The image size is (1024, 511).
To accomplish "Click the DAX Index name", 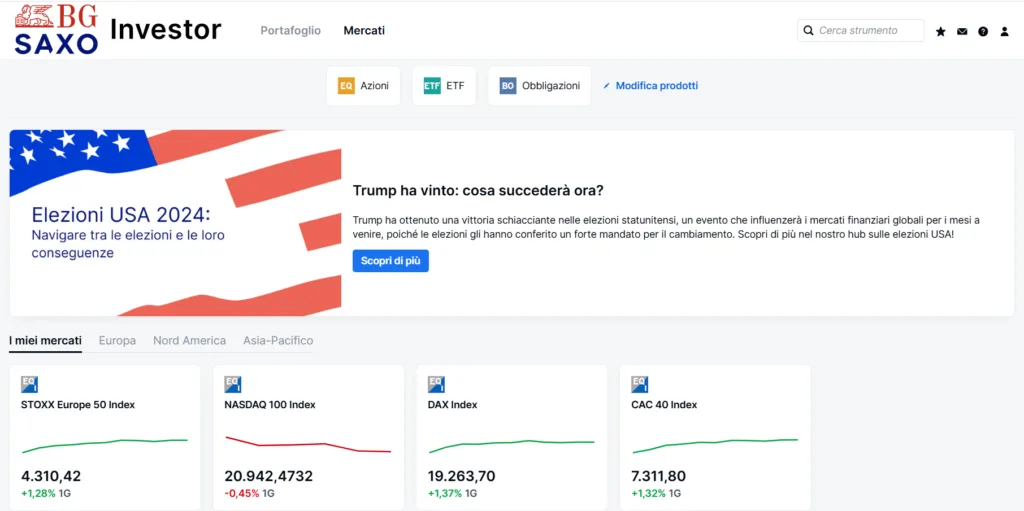I will [x=453, y=404].
